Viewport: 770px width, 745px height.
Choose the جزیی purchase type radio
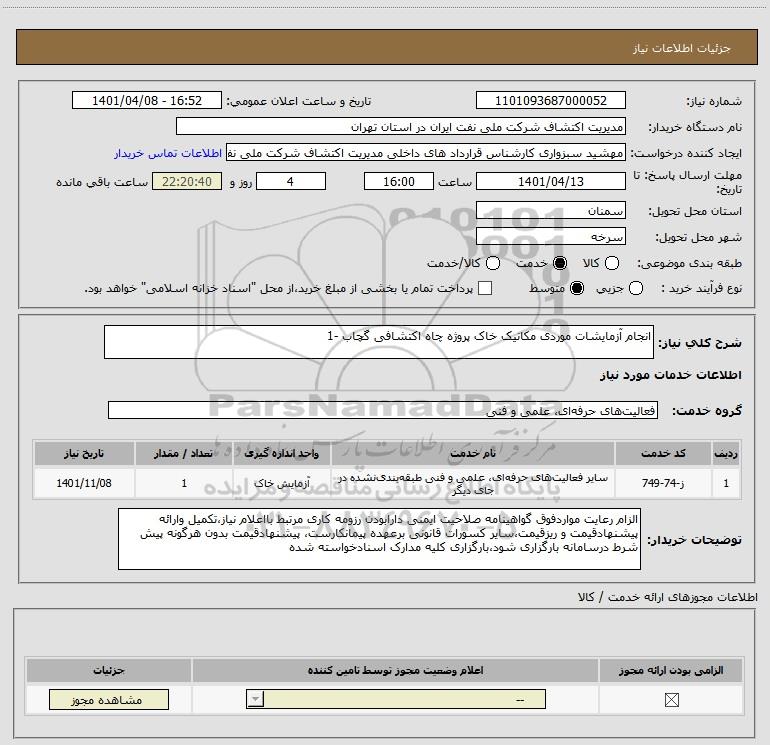tap(636, 288)
